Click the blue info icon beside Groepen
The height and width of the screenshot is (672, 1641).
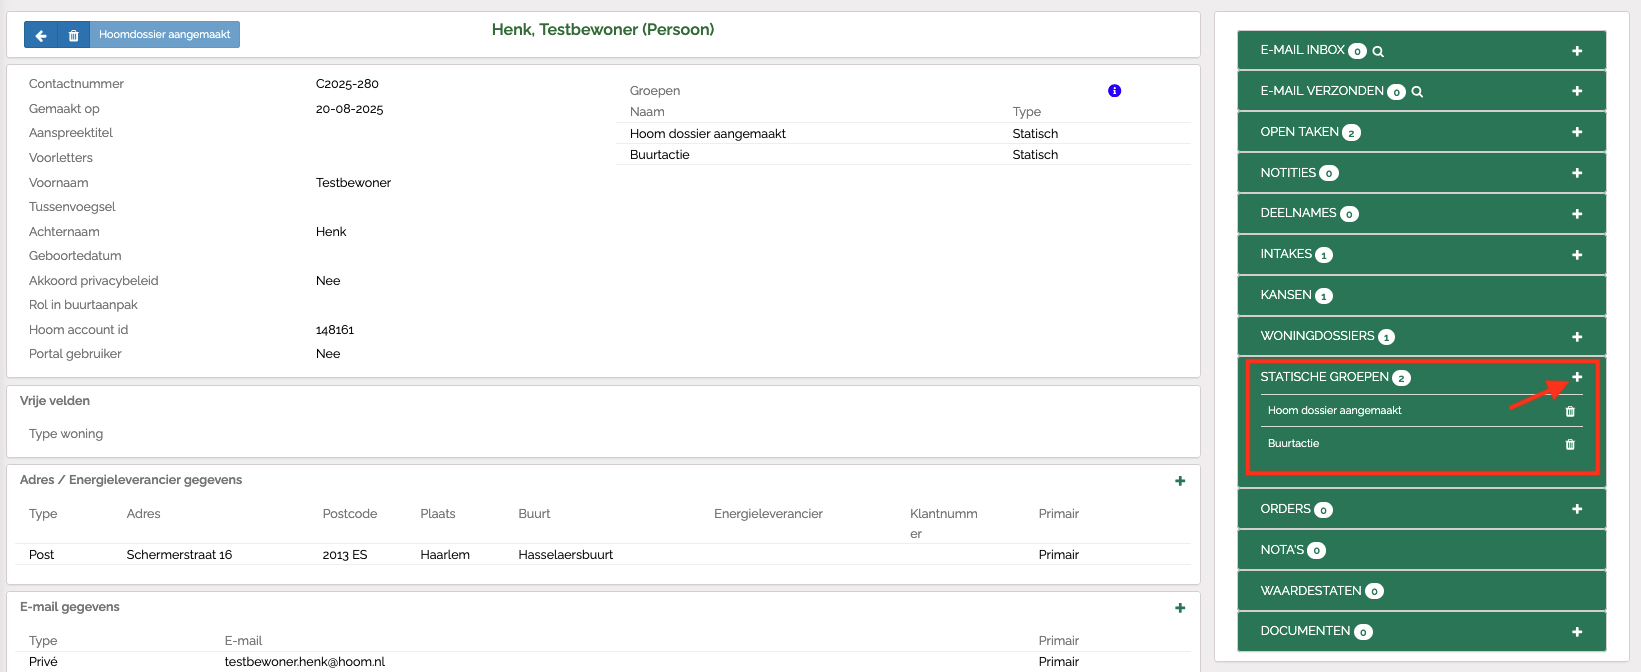1114,91
